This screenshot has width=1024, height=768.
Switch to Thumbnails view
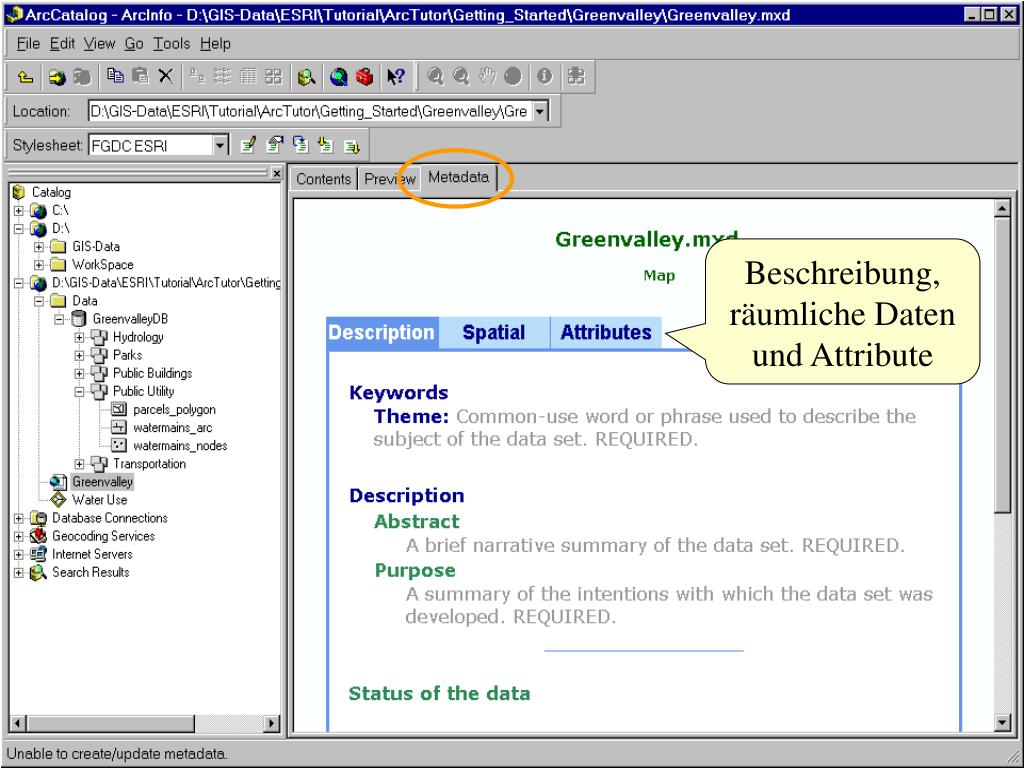[x=274, y=77]
